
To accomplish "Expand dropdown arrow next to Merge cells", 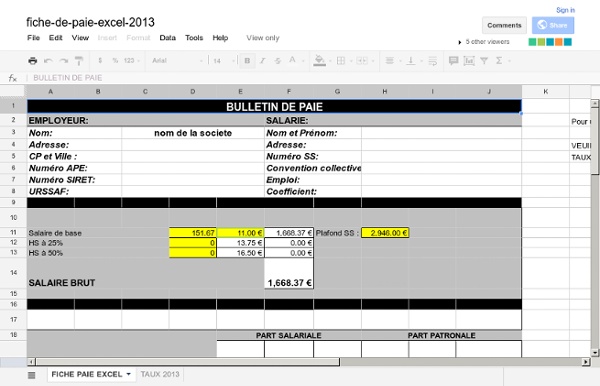I will 373,61.
